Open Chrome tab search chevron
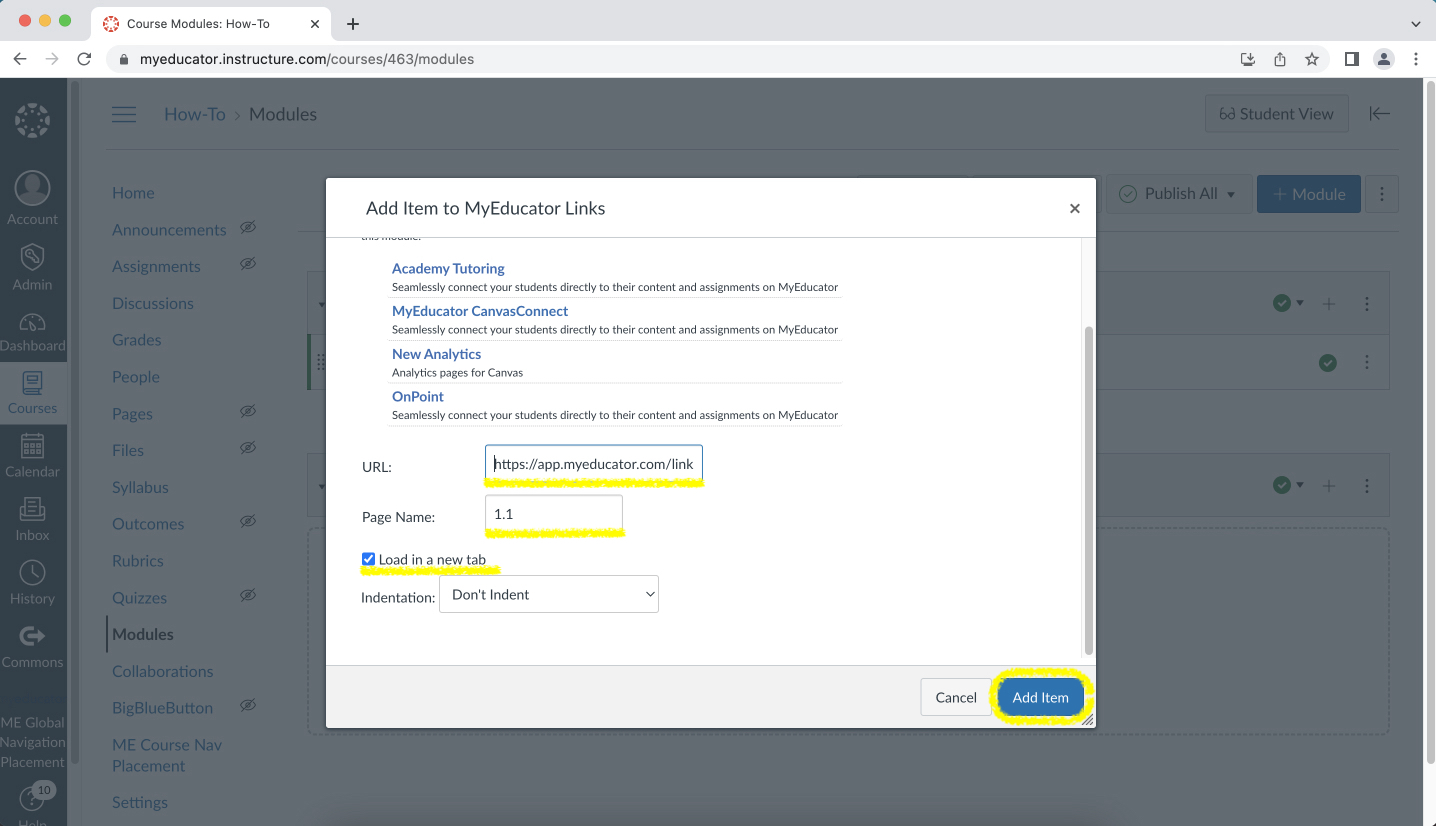 pyautogui.click(x=1415, y=24)
